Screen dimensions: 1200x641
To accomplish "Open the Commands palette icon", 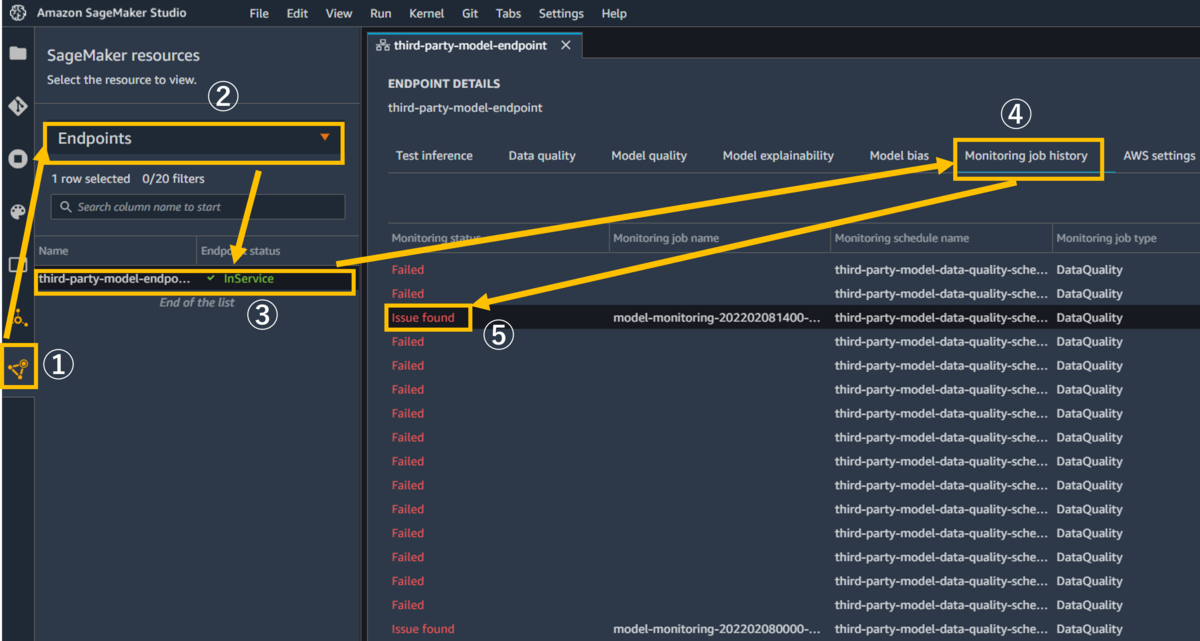I will (x=17, y=211).
